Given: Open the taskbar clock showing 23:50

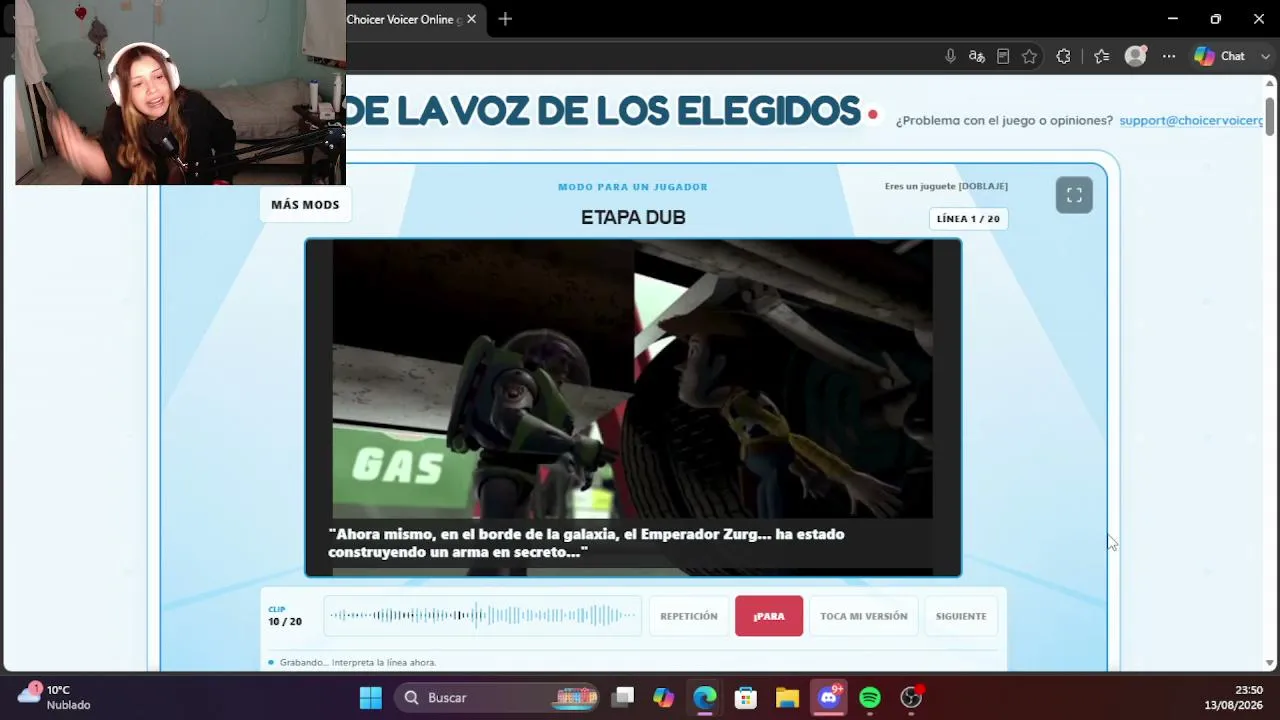Looking at the screenshot, I should (1234, 697).
